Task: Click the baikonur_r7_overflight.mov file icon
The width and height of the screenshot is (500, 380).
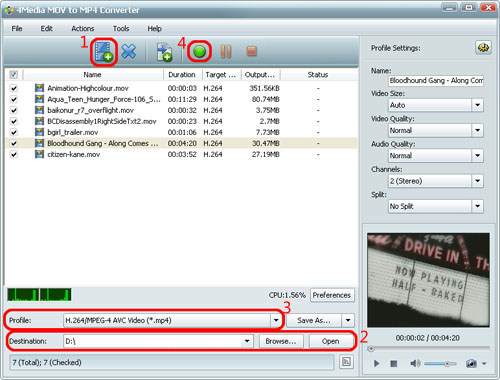Action: 39,110
